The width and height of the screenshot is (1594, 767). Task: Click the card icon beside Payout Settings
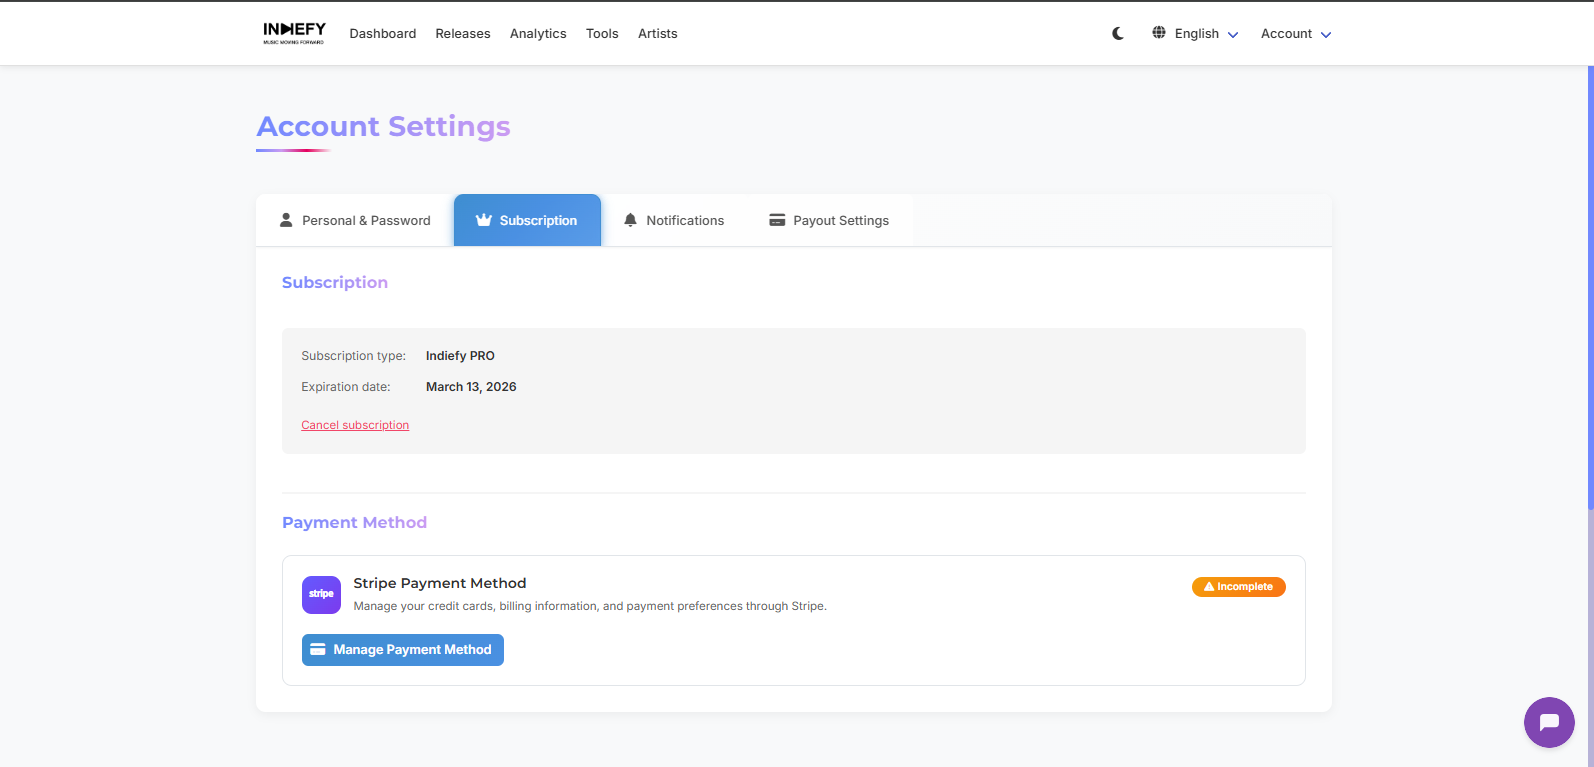pyautogui.click(x=777, y=220)
